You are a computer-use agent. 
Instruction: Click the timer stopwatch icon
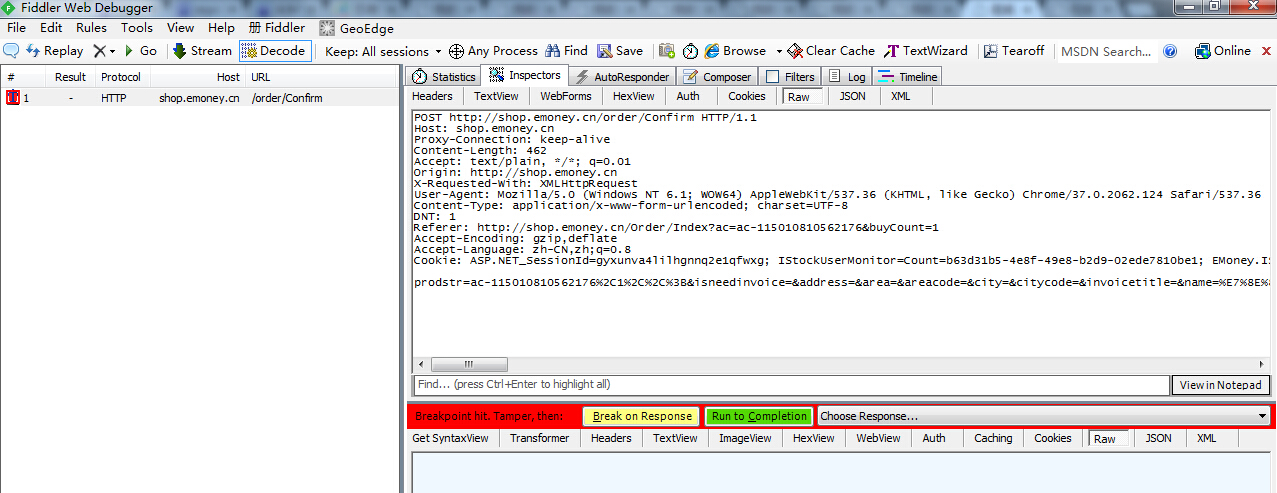(690, 51)
